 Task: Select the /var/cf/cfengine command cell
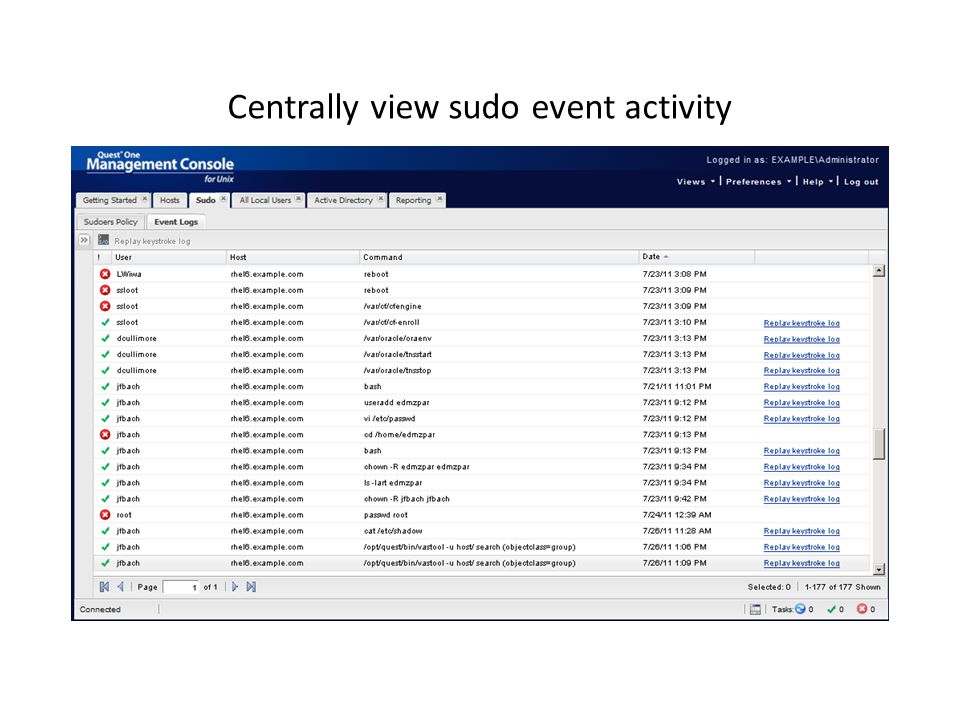point(392,306)
